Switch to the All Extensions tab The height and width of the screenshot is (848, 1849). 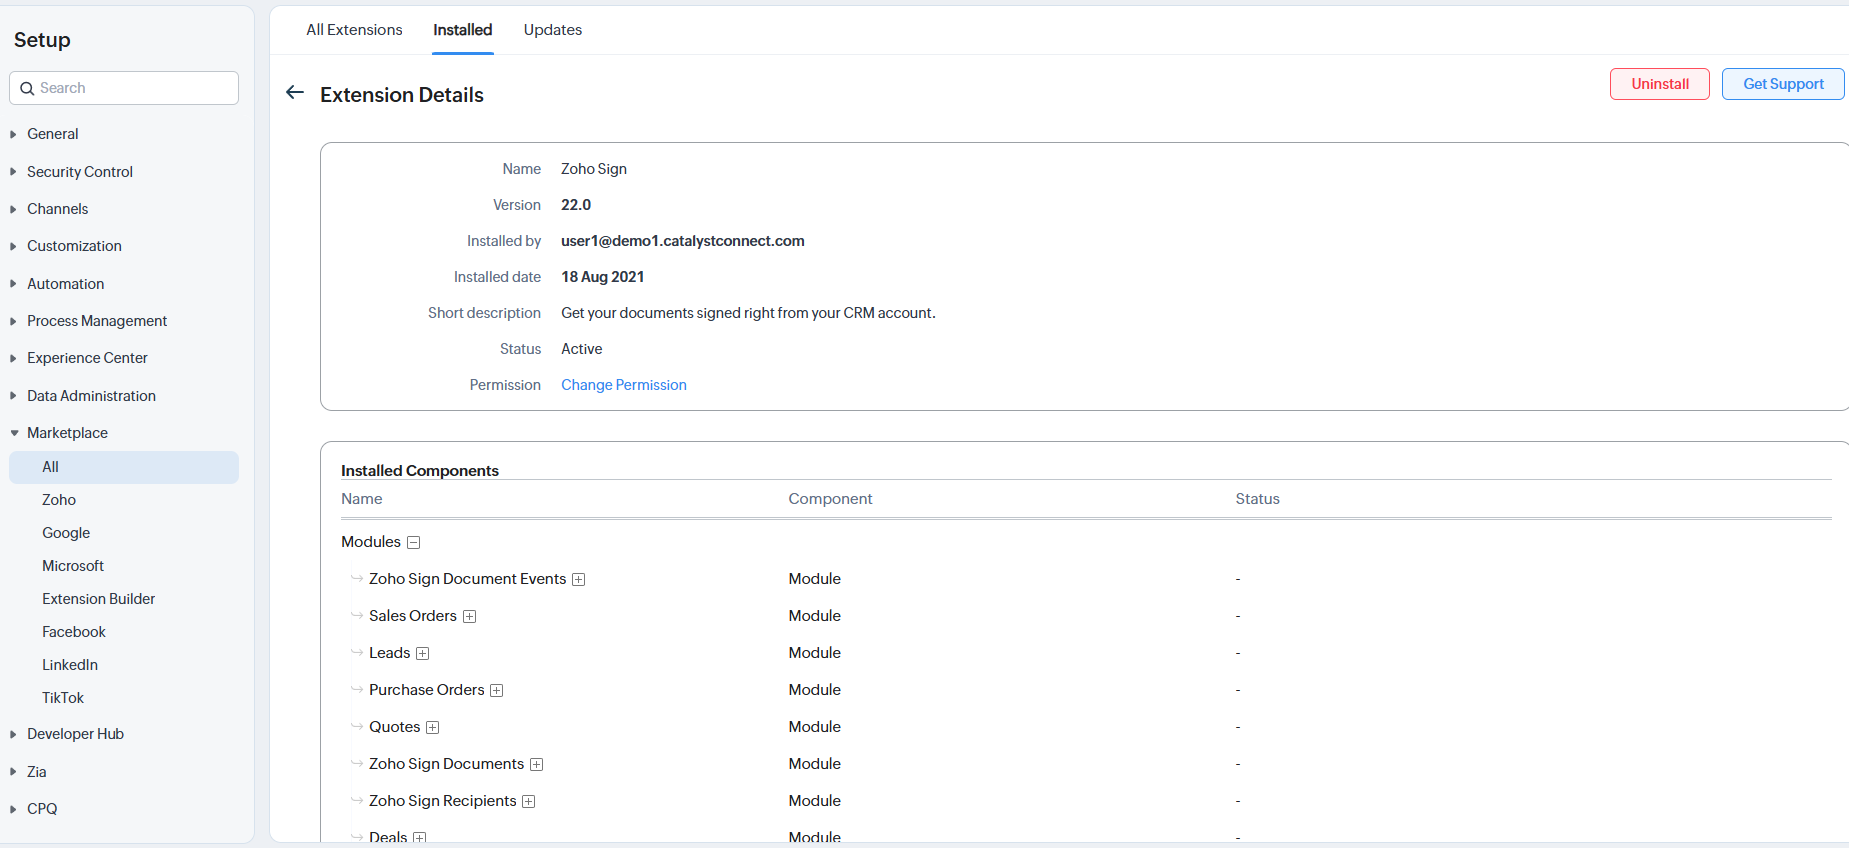[354, 30]
